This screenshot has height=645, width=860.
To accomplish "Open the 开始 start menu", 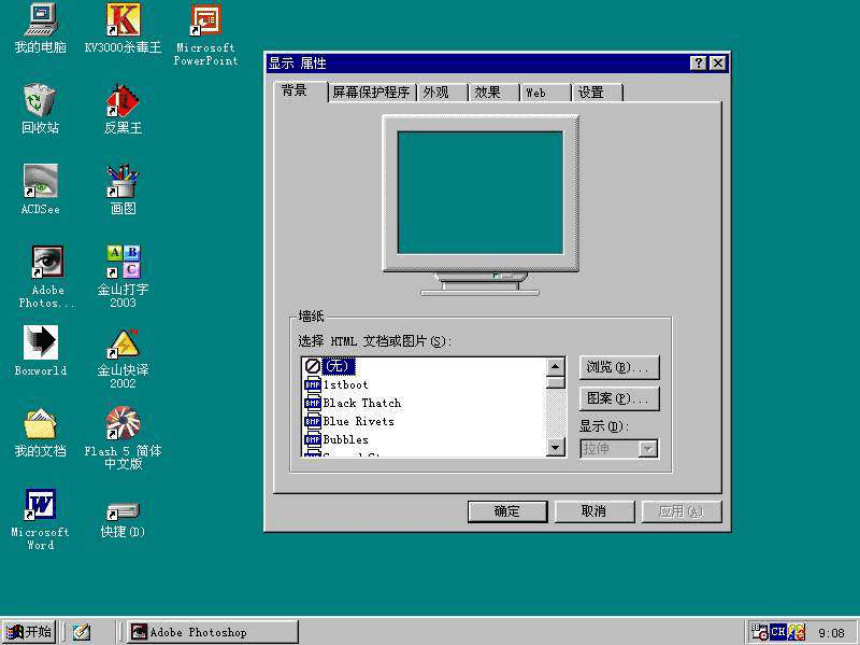I will tap(29, 632).
